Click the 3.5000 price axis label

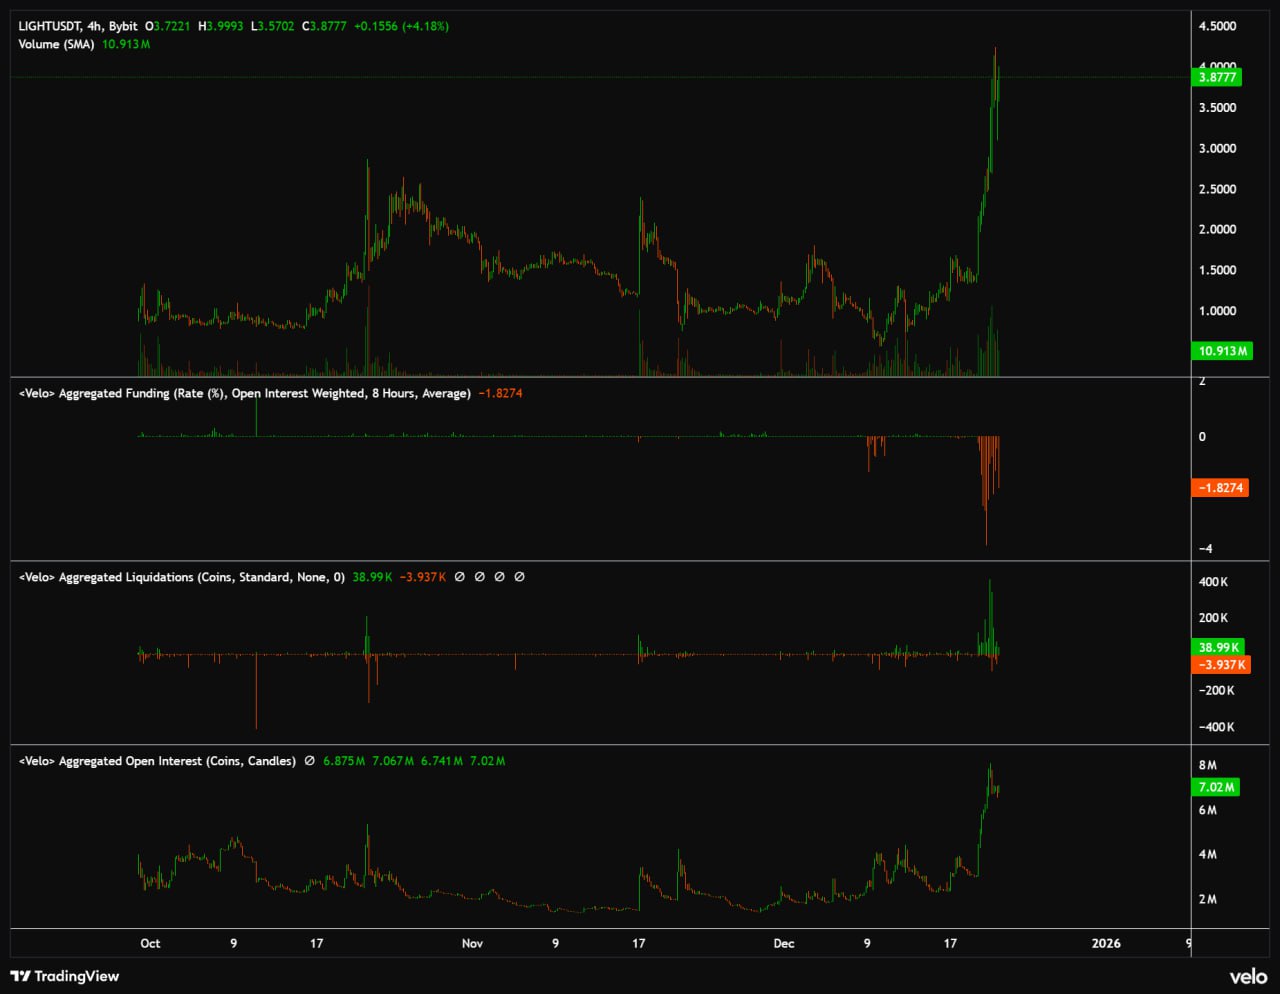tap(1217, 108)
